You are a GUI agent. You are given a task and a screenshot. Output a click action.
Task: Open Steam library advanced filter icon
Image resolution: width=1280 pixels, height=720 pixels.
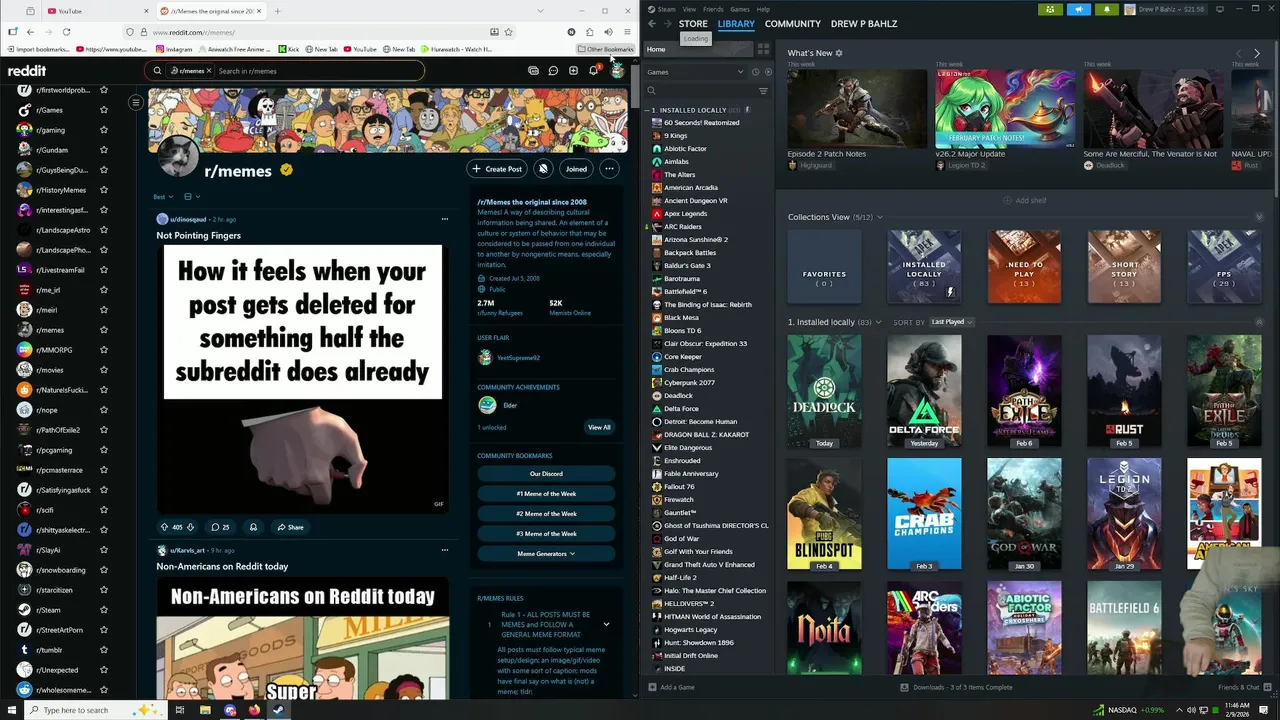coord(763,91)
